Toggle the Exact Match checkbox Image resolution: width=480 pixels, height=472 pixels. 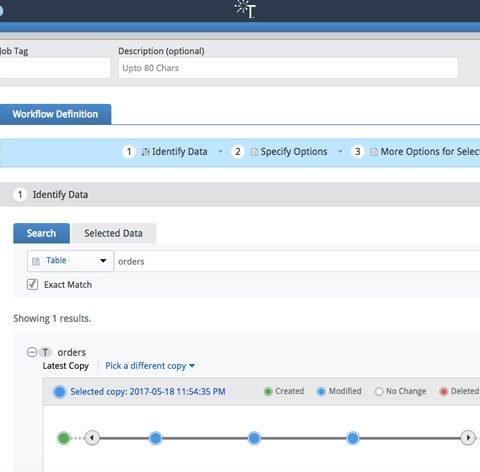32,284
